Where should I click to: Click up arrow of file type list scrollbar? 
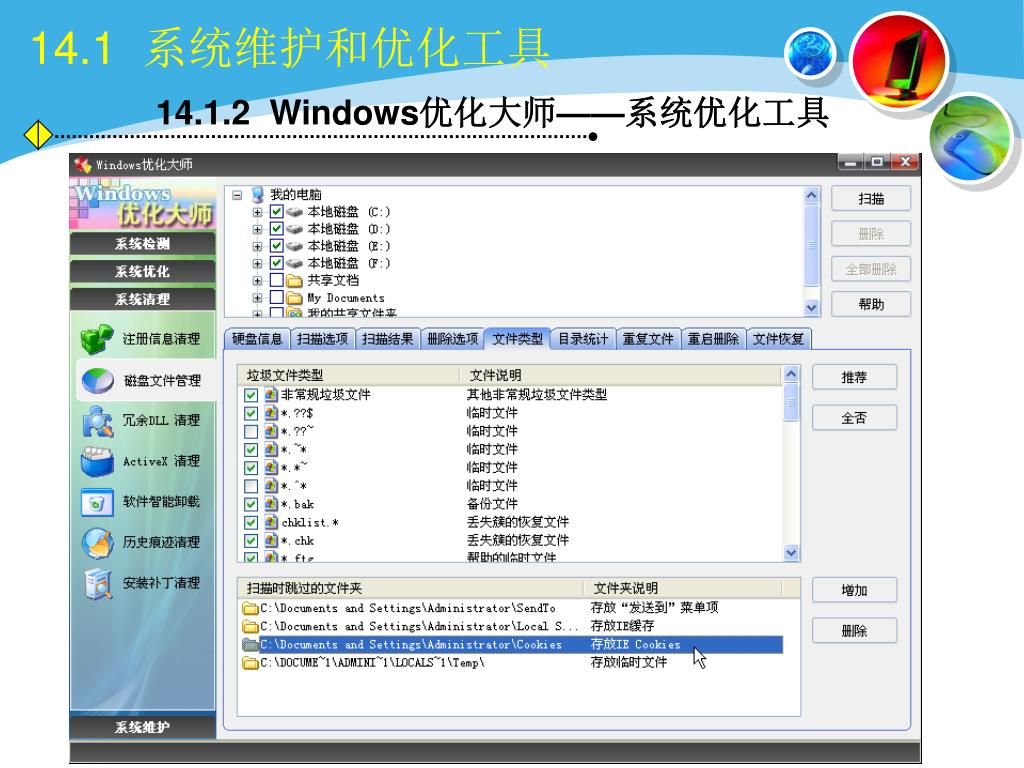click(x=791, y=374)
